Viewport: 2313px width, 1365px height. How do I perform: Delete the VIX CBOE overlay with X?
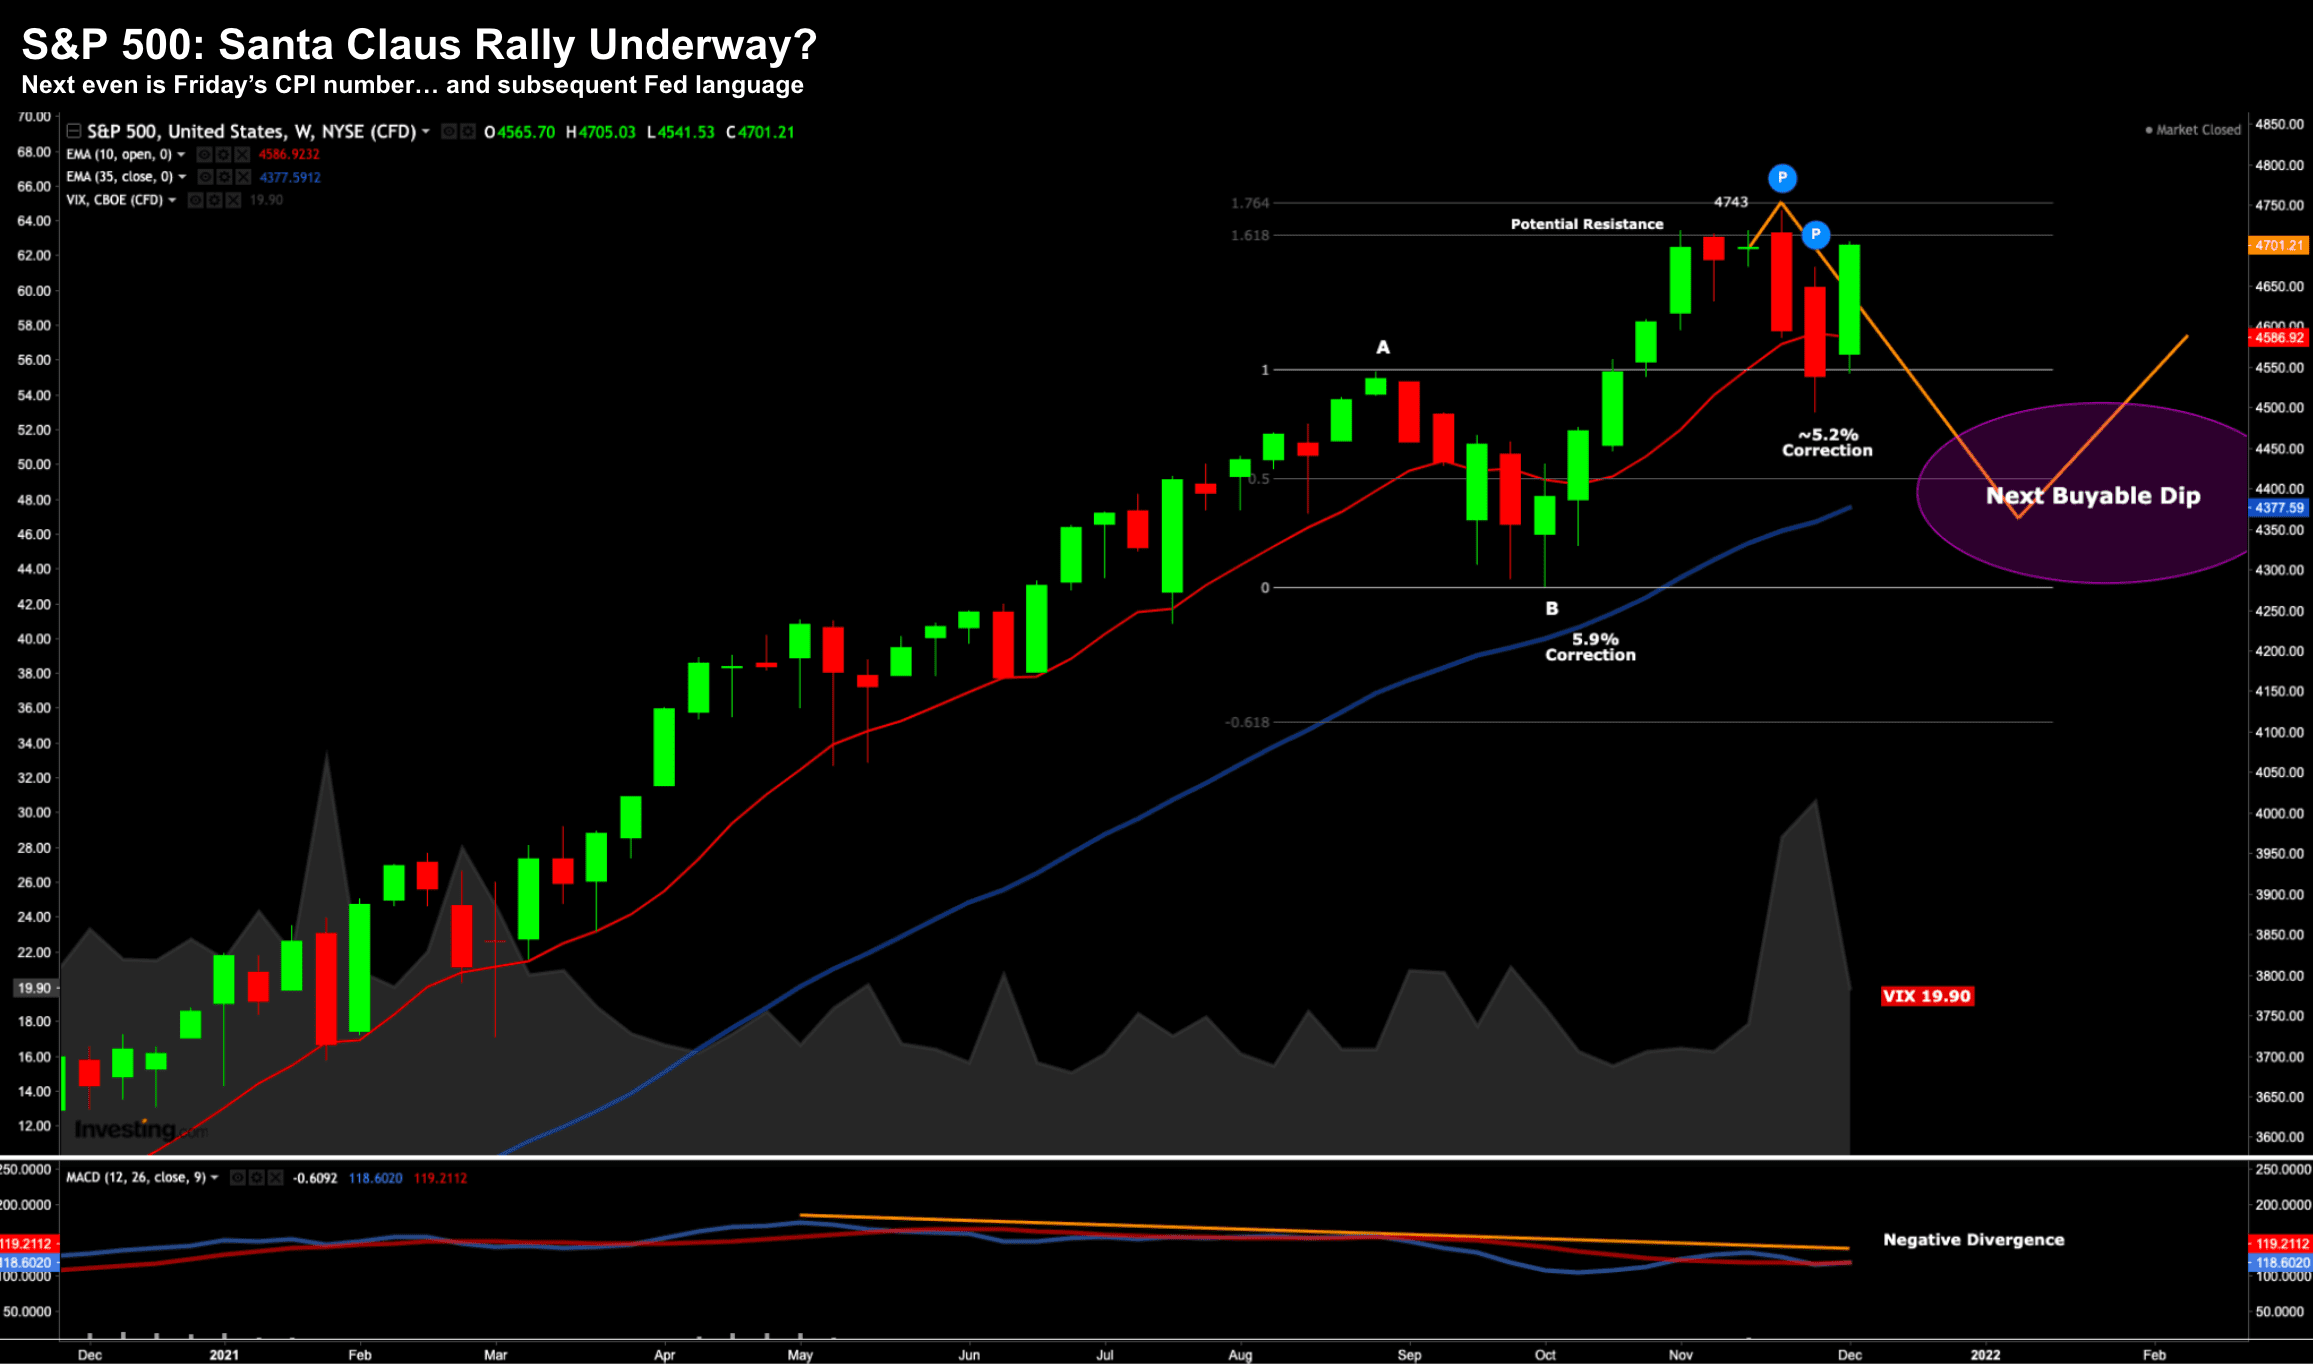click(233, 200)
